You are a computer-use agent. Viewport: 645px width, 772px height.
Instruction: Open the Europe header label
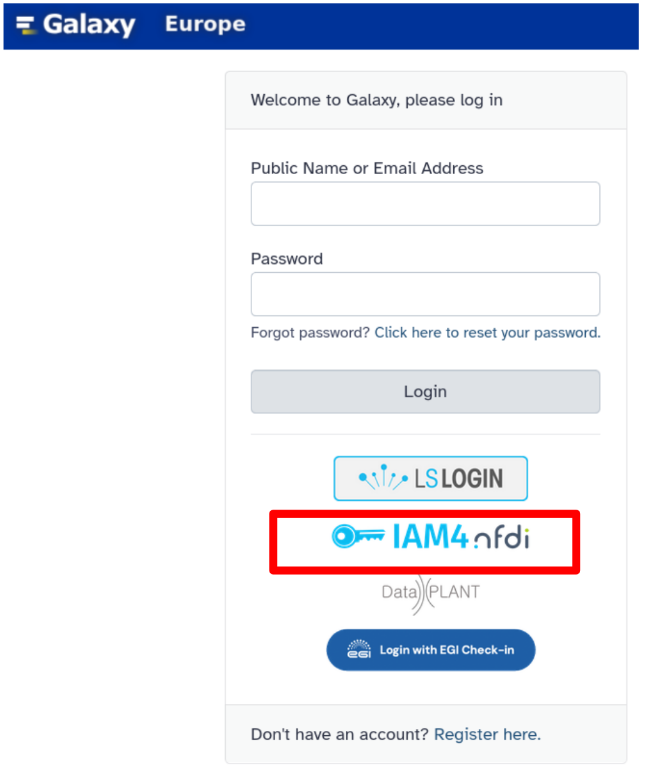(x=205, y=24)
